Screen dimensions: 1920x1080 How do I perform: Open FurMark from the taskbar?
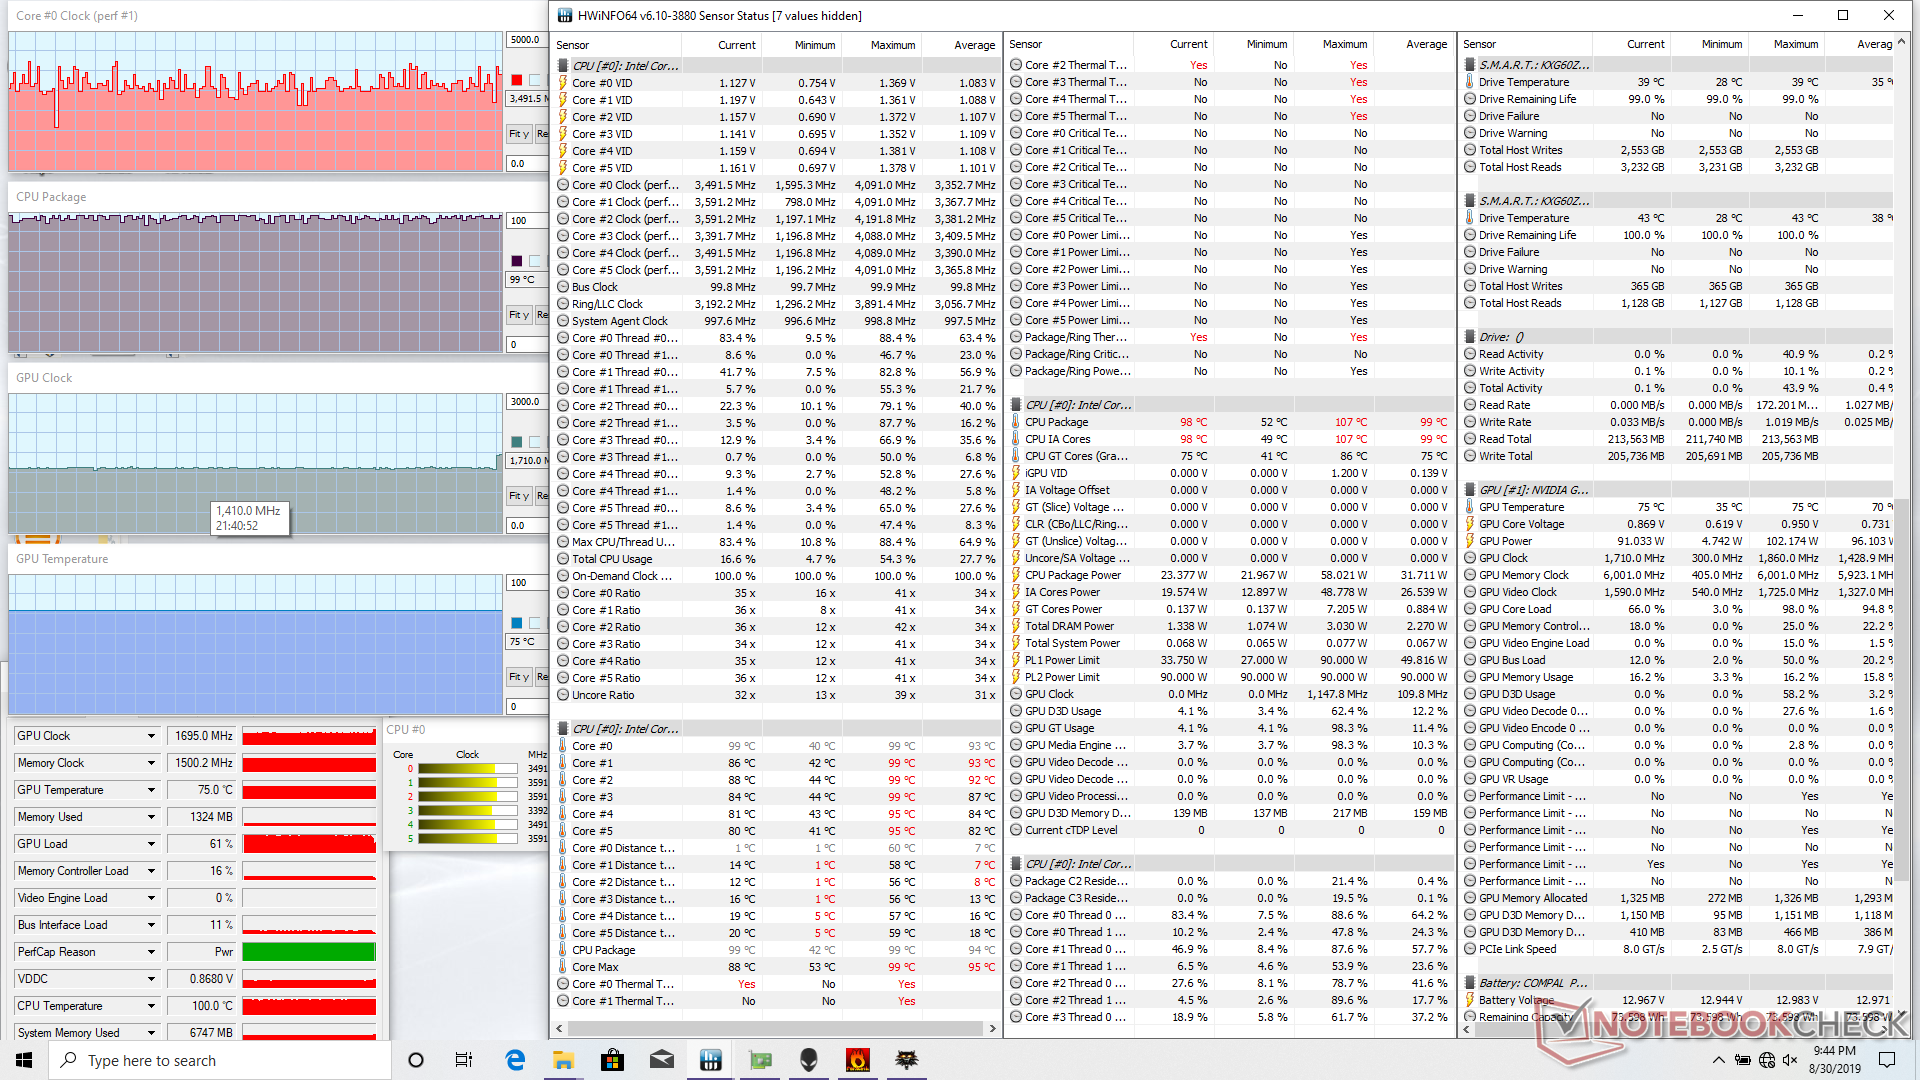point(857,1060)
